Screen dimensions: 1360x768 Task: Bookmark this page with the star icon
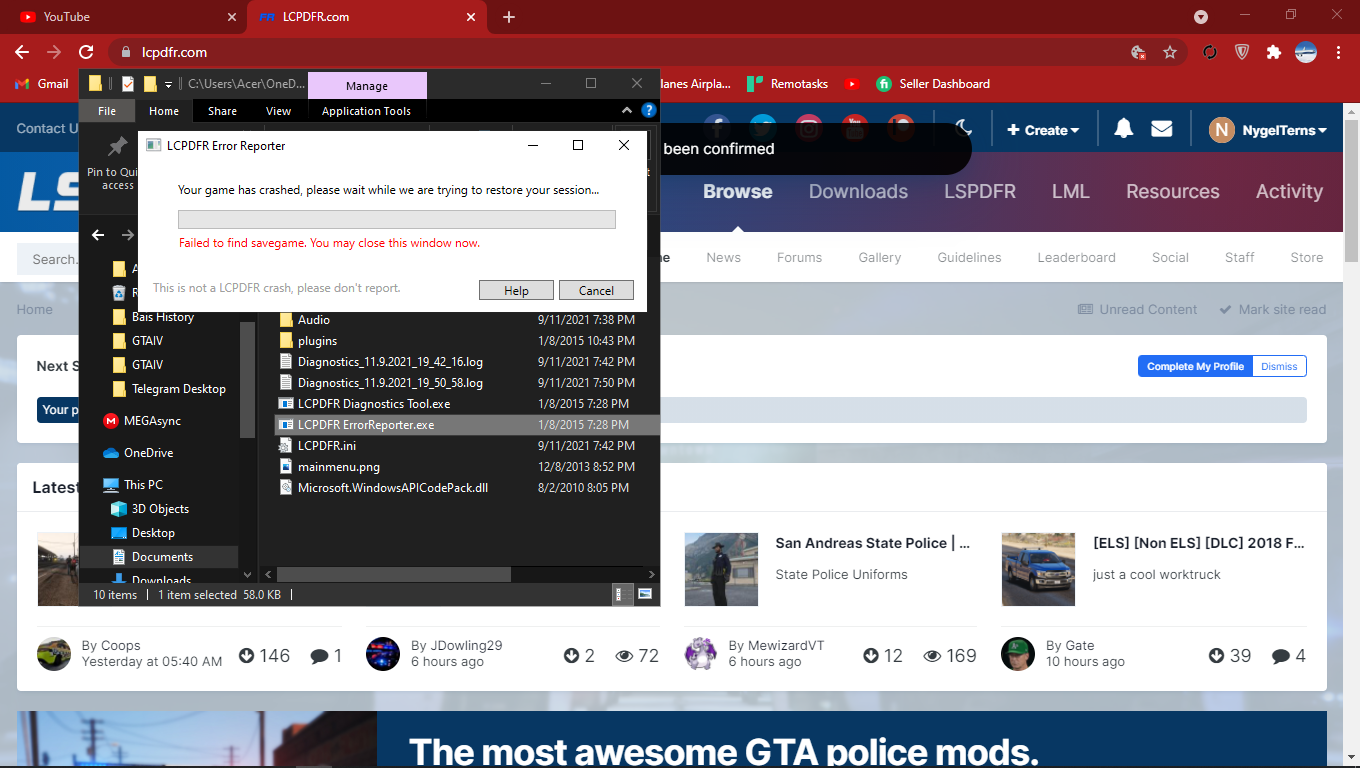tap(1169, 52)
